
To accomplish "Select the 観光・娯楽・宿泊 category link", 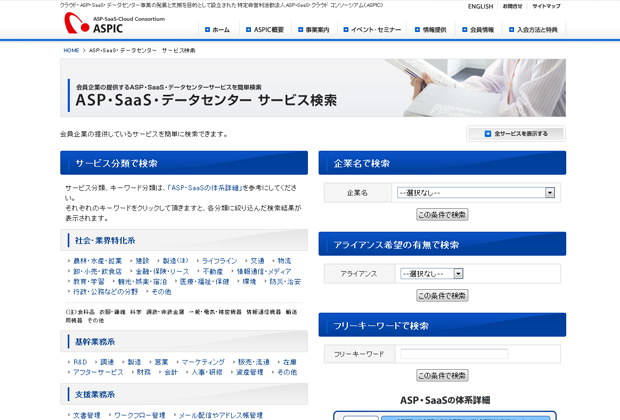I will point(142,282).
